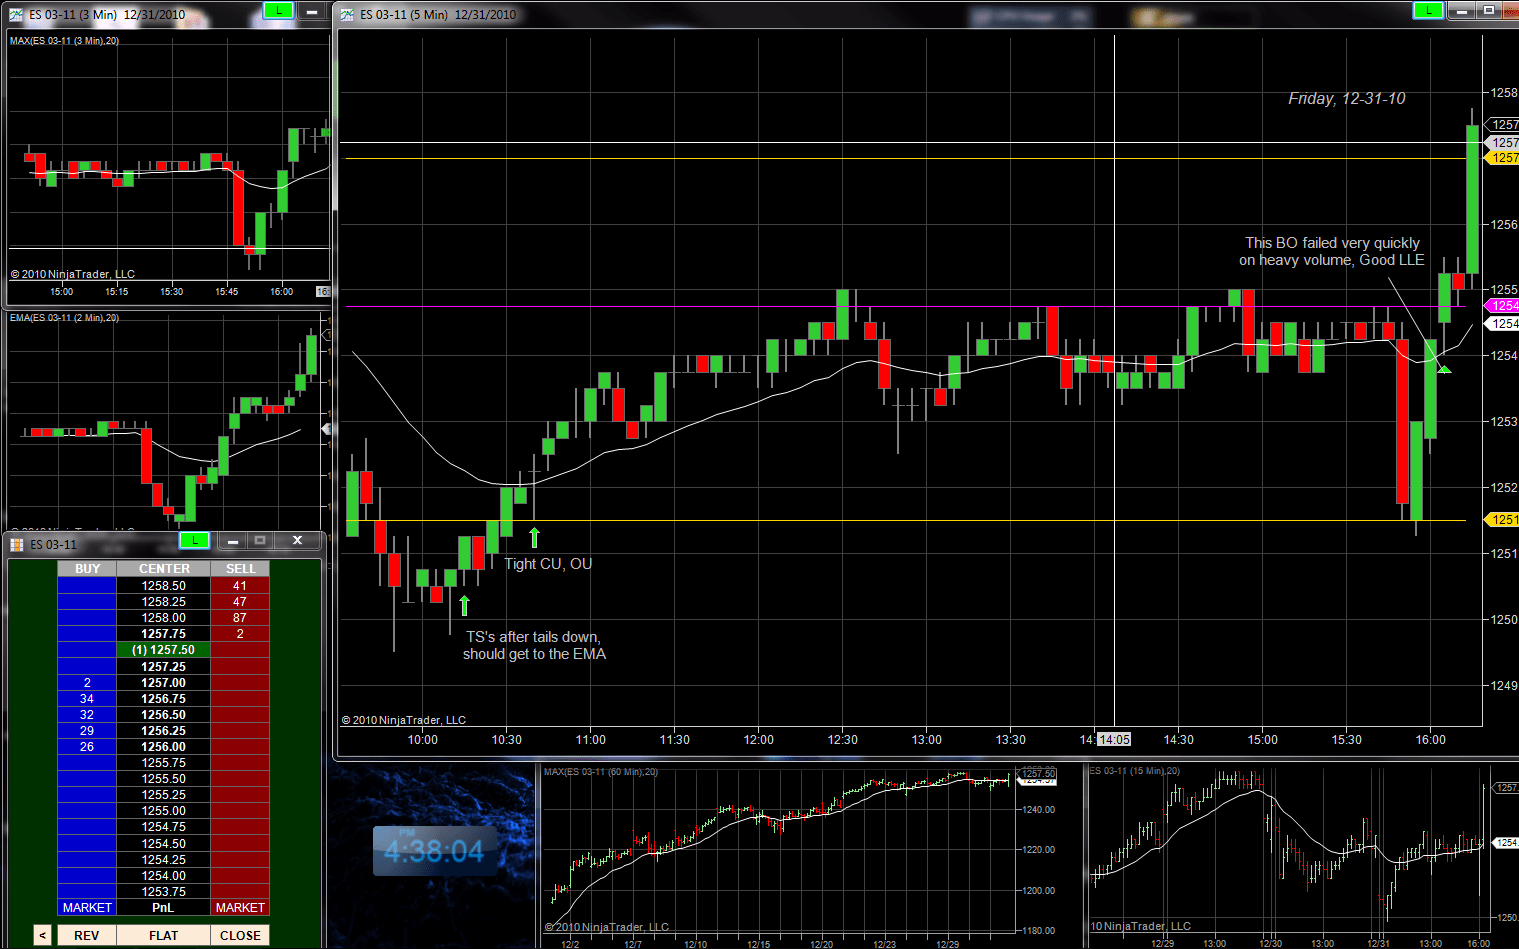The height and width of the screenshot is (949, 1519).
Task: Select the CENTER column header in the DOM
Action: 164,568
